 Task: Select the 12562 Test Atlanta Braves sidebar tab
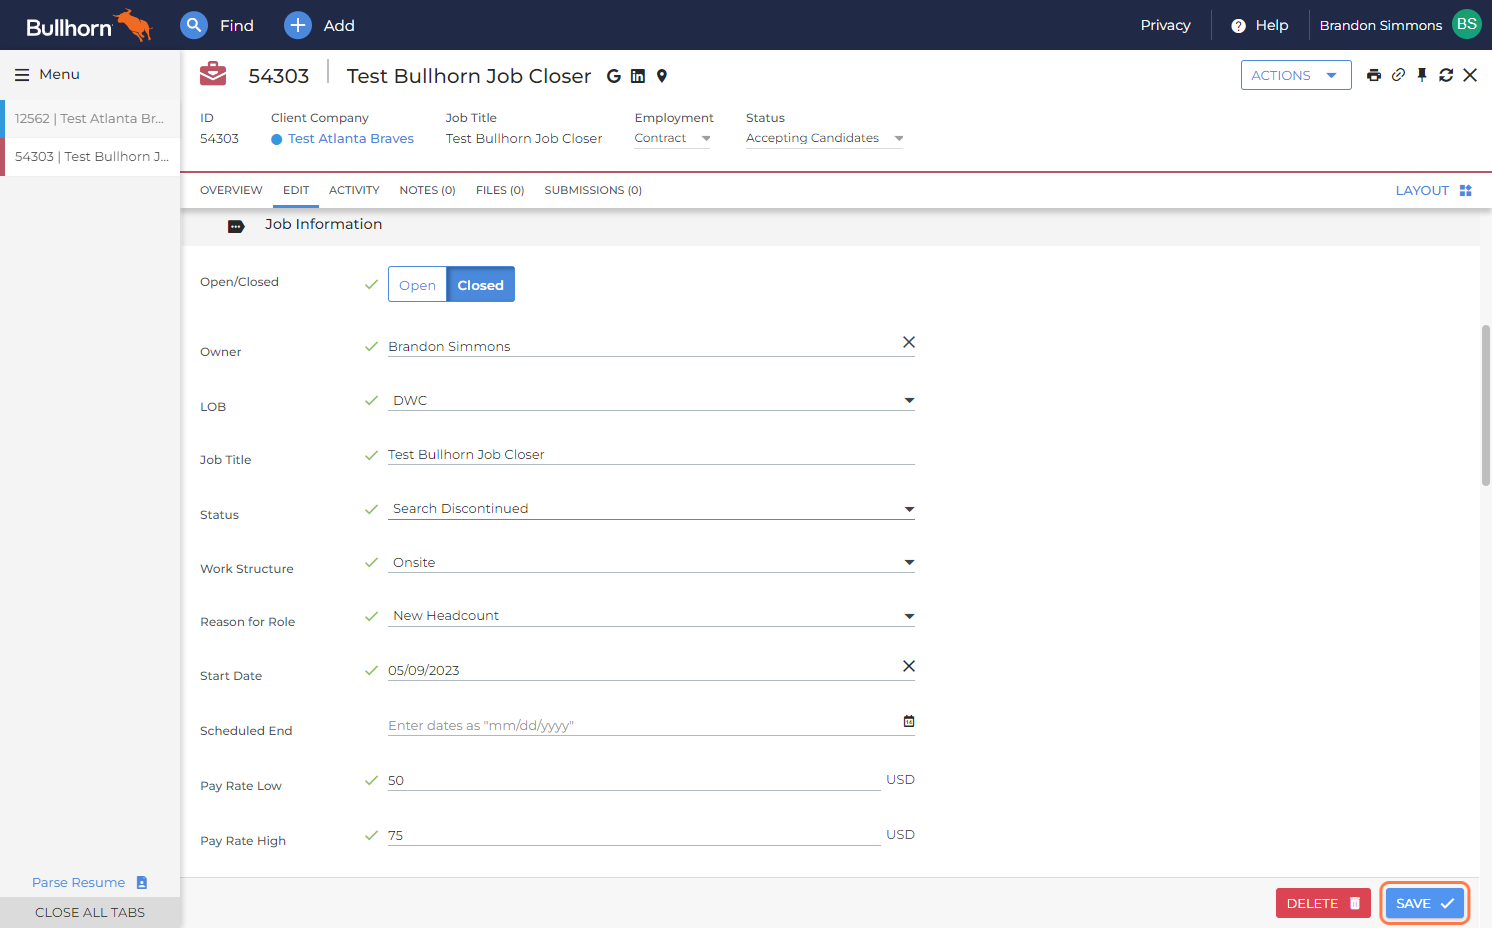pyautogui.click(x=90, y=118)
